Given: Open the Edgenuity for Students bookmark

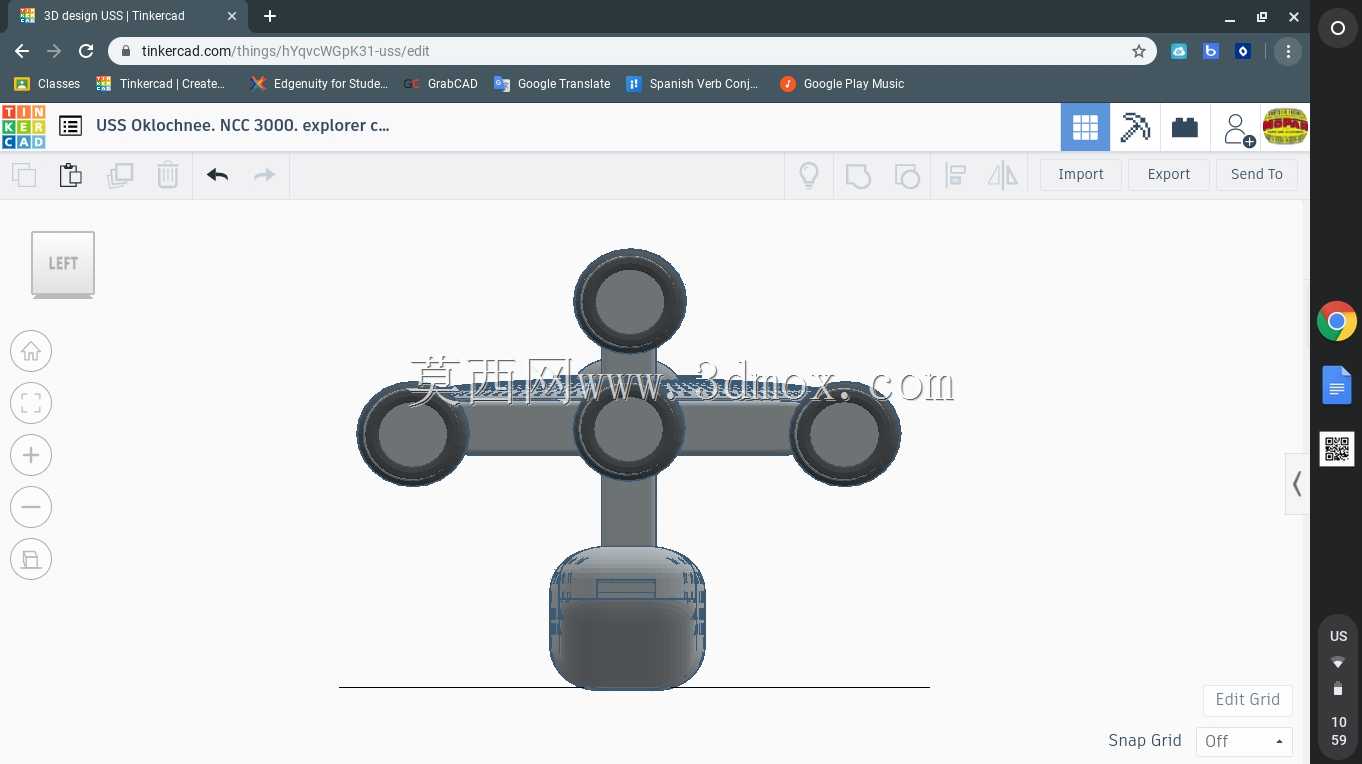Looking at the screenshot, I should tap(320, 84).
